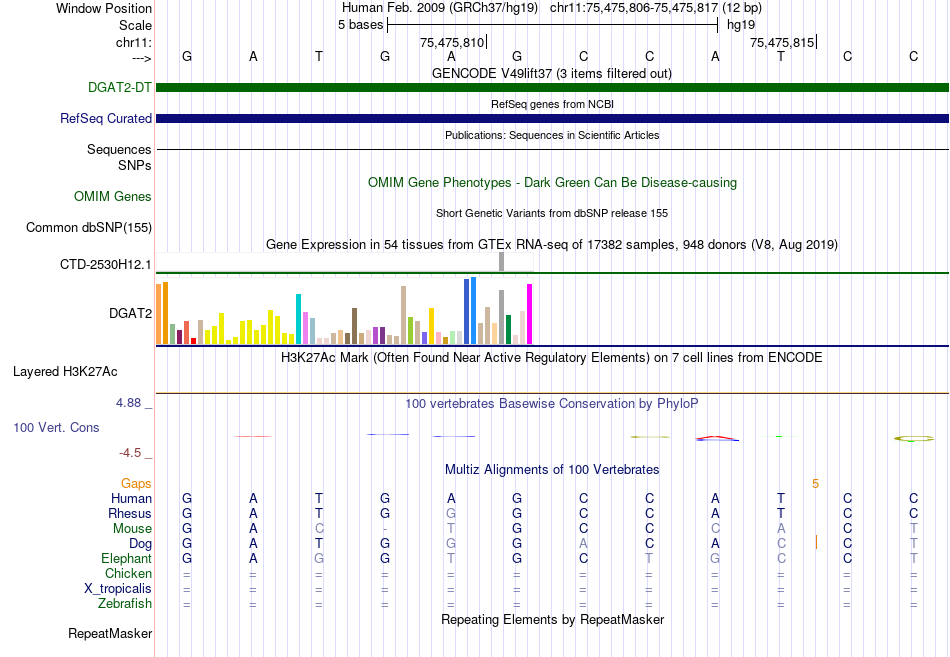Screen dimensions: 950x657
Task: Click the Sequences side label
Action: click(x=119, y=149)
